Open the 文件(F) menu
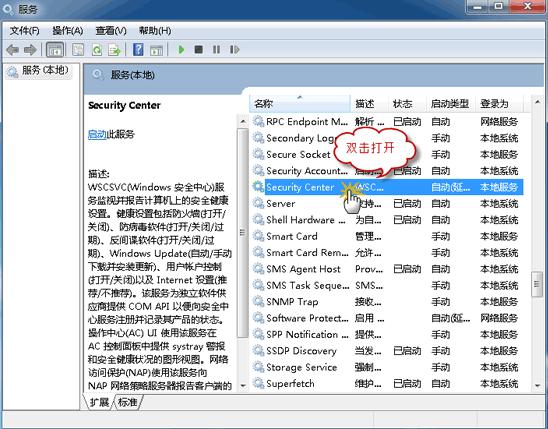The height and width of the screenshot is (429, 548). point(24,31)
